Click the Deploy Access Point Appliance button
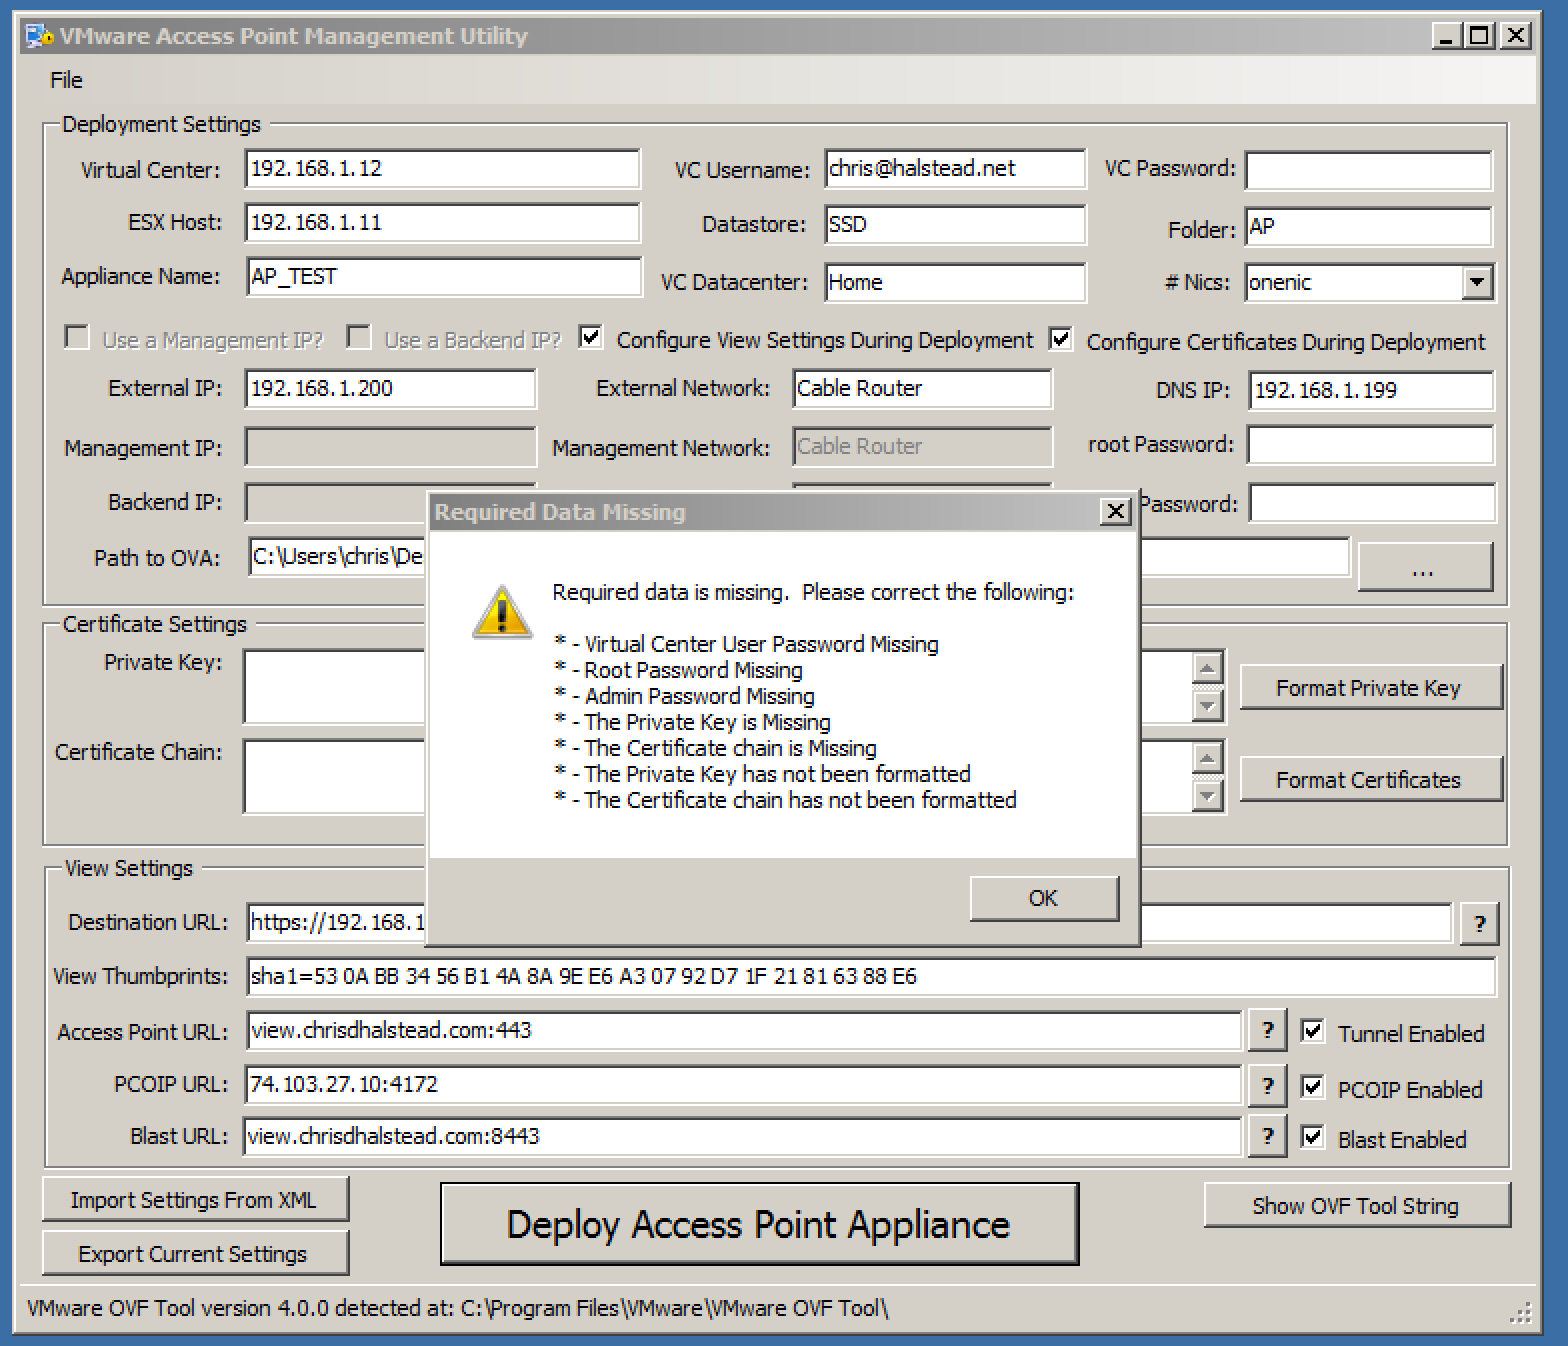The height and width of the screenshot is (1346, 1568). coord(759,1225)
